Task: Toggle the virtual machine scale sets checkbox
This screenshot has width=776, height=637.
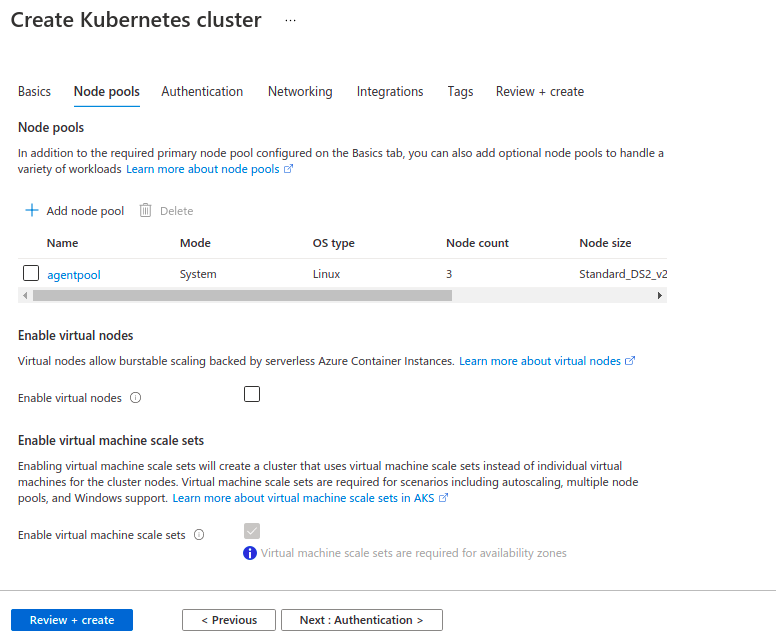Action: pos(252,531)
